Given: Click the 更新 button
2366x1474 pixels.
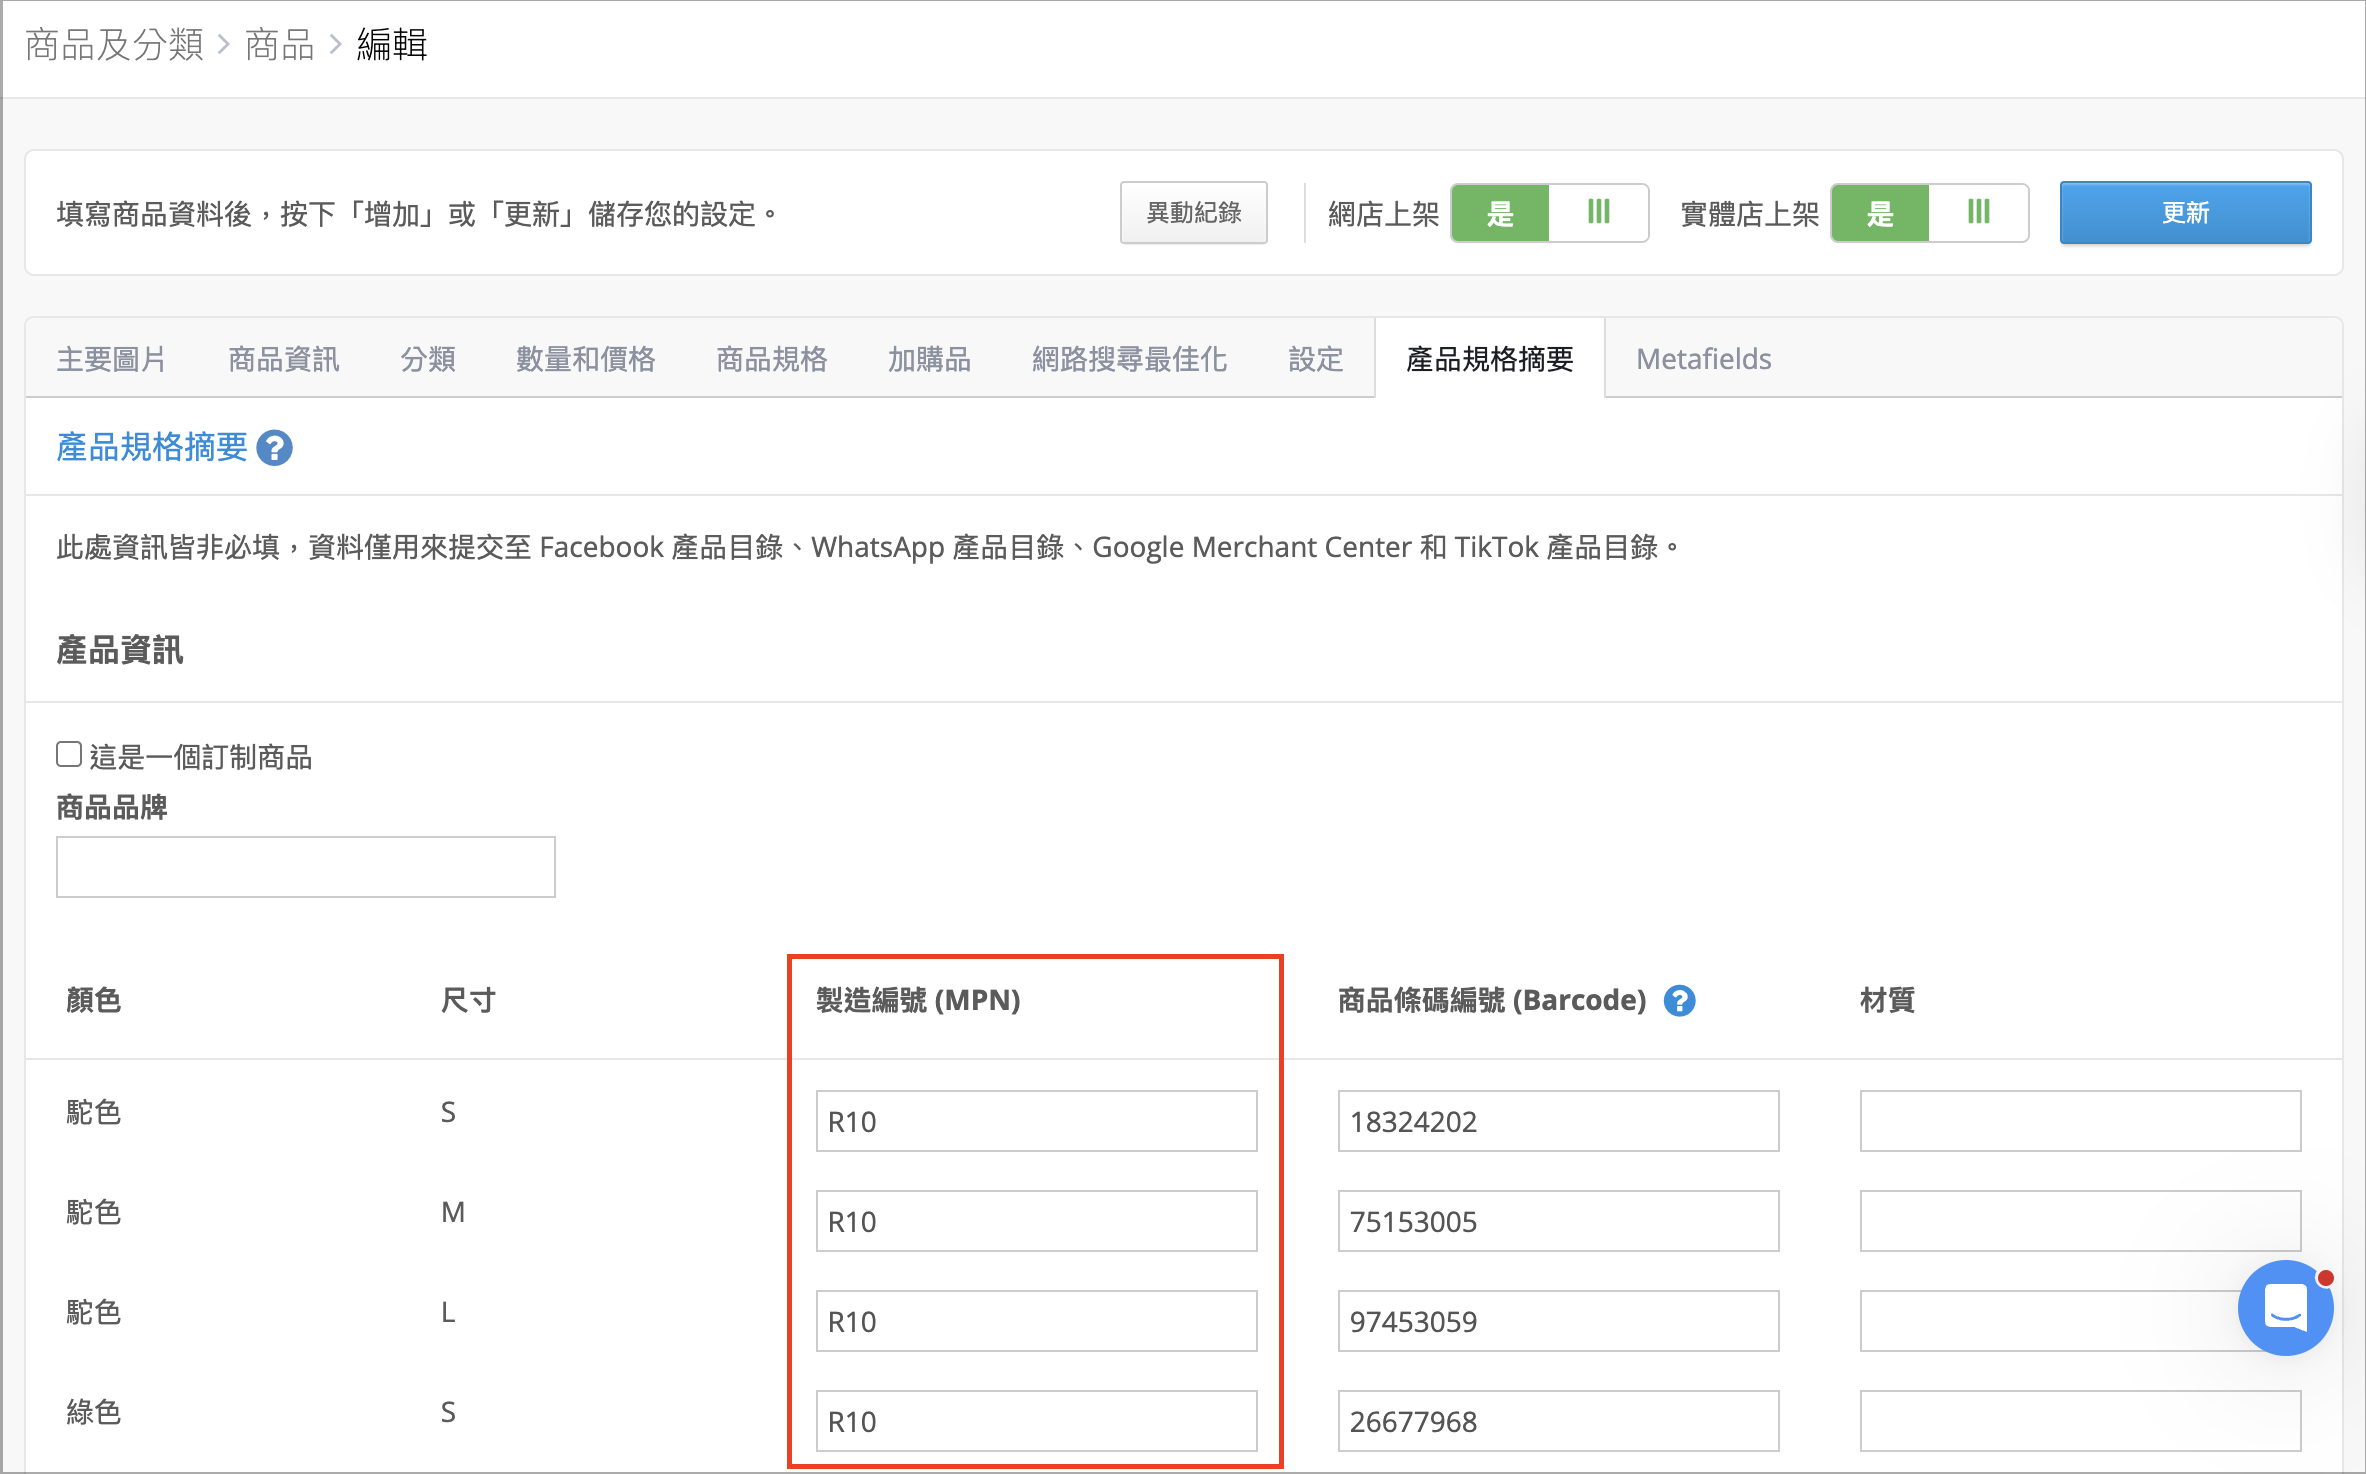Looking at the screenshot, I should tap(2185, 213).
